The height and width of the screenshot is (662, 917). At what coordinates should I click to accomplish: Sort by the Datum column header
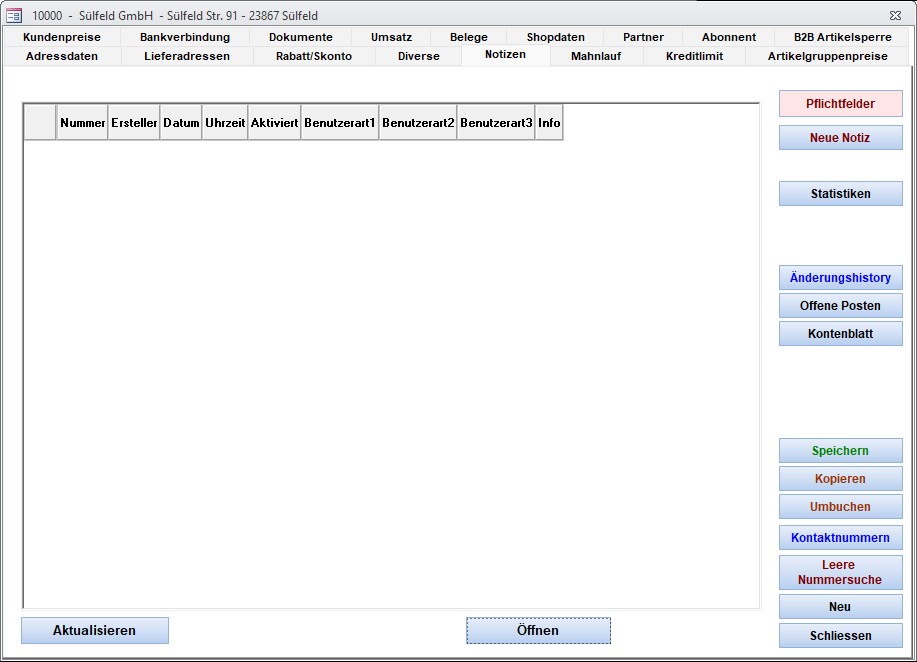coord(181,123)
